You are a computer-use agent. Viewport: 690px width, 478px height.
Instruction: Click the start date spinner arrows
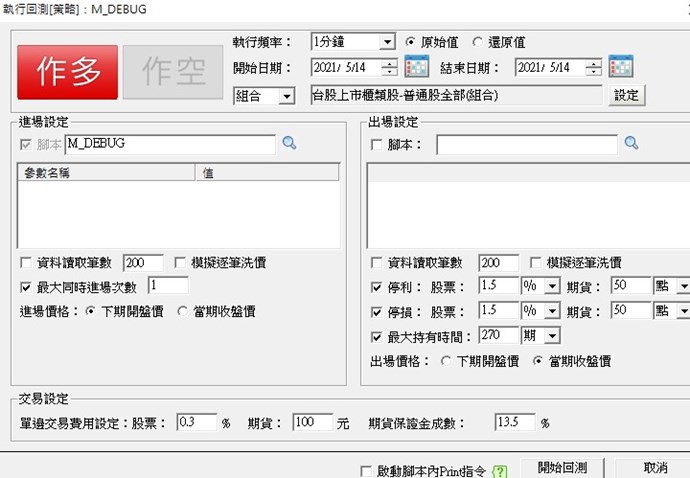coord(390,68)
